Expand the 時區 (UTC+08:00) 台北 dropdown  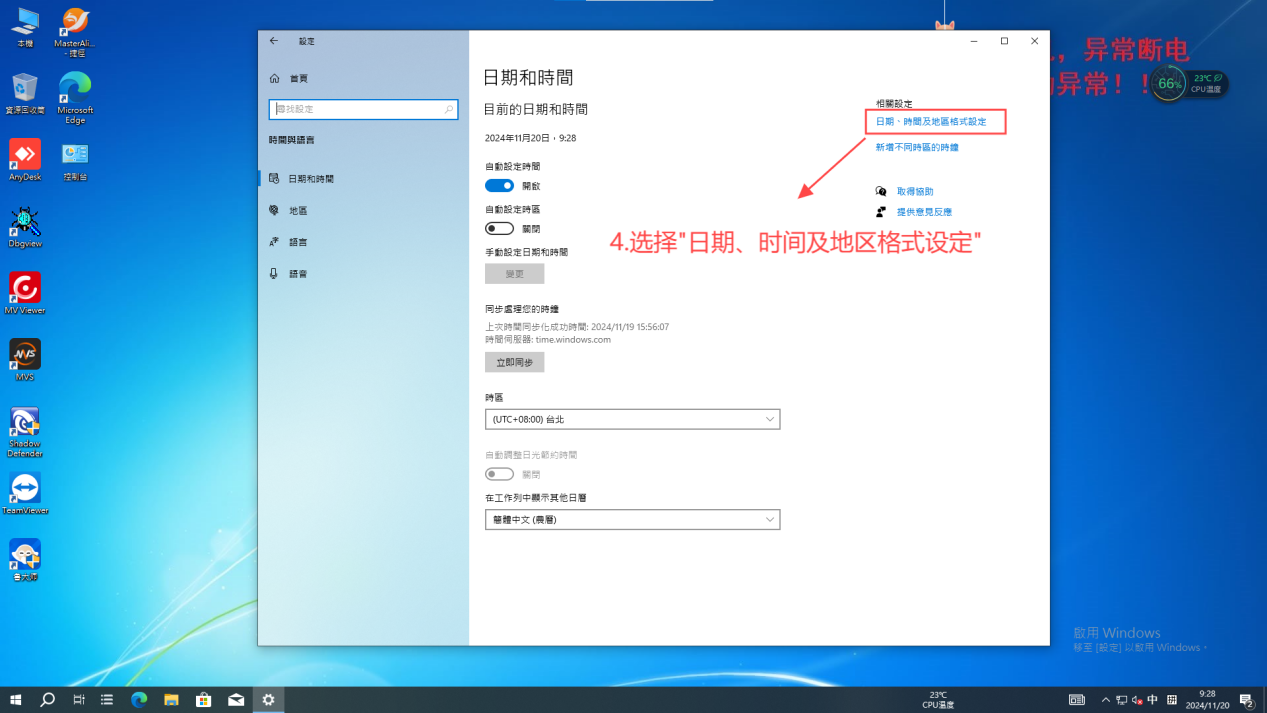(x=632, y=420)
